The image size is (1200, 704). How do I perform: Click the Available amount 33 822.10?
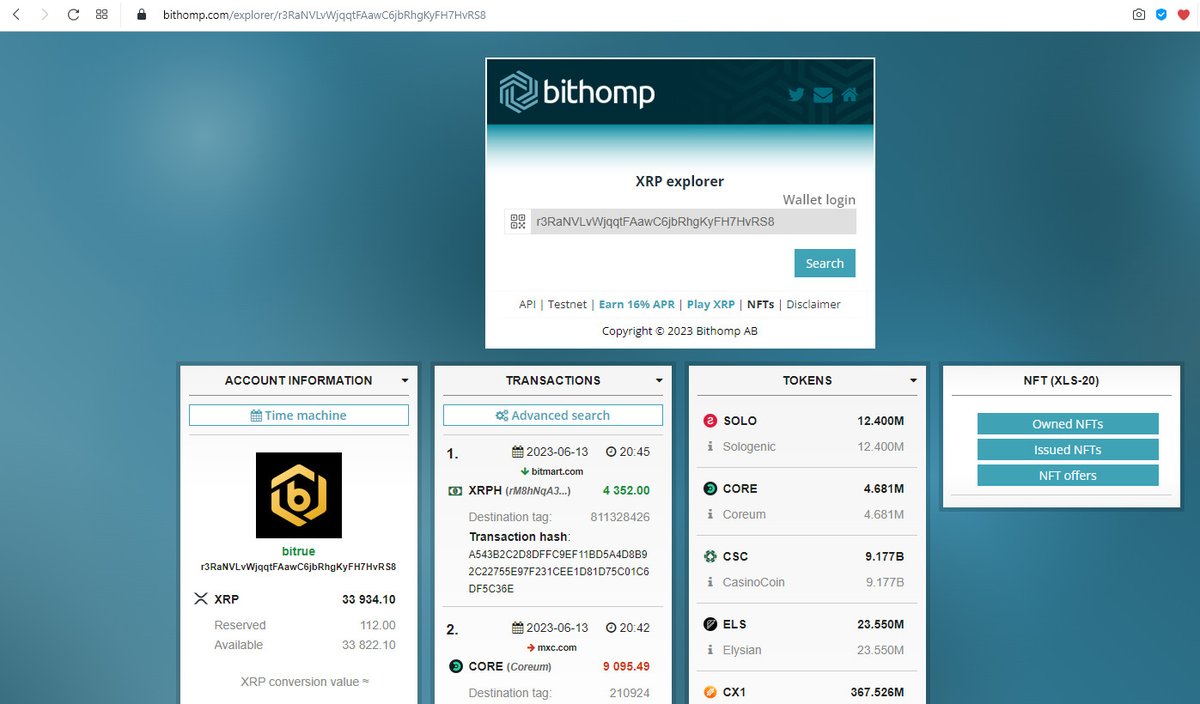(x=368, y=645)
